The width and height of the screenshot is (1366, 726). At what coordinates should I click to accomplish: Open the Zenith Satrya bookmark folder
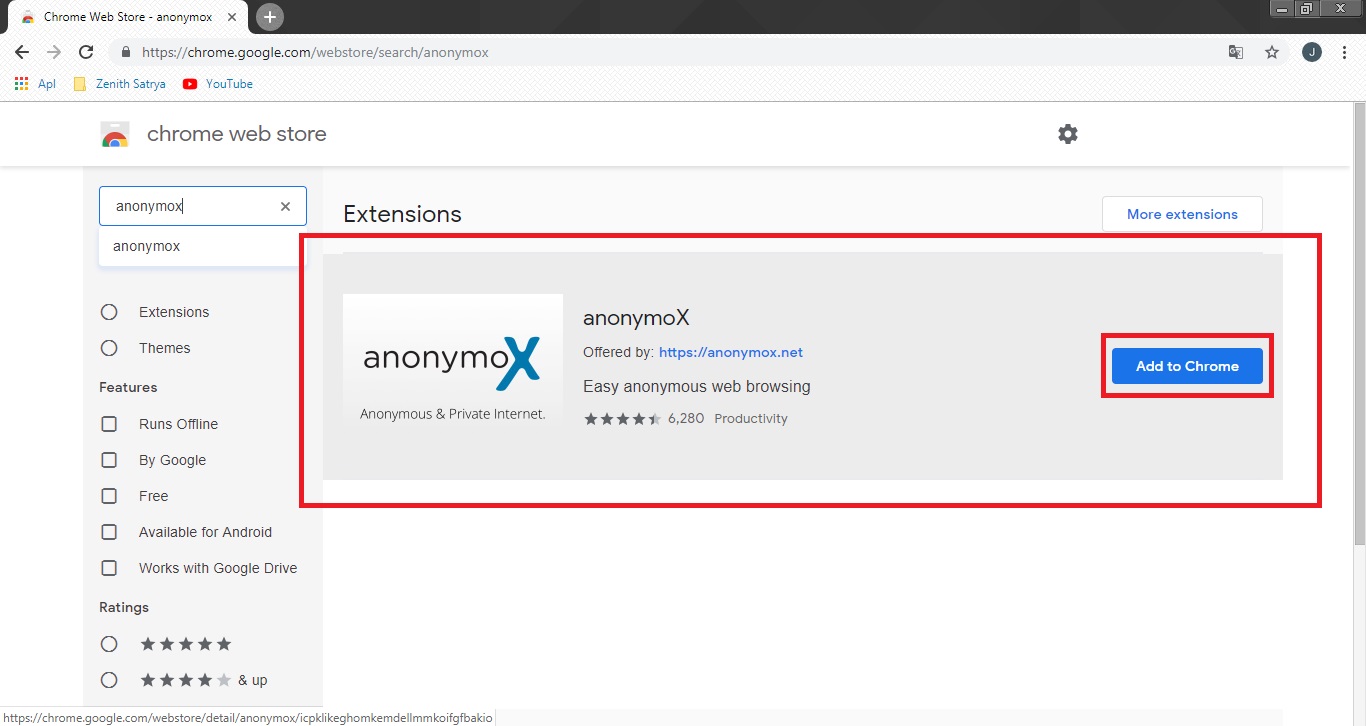coord(119,84)
